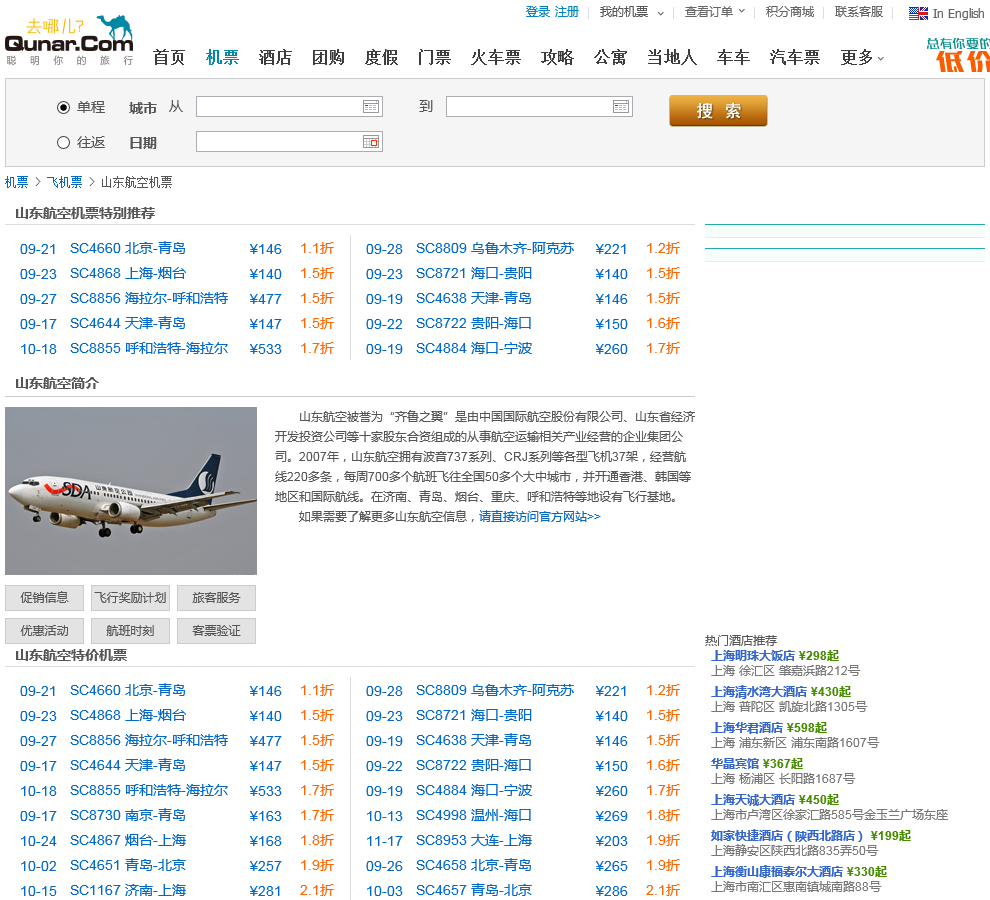Open hotel 上海衡山康福泰尔大酒店 ¥330起
This screenshot has height=900, width=990.
click(799, 872)
